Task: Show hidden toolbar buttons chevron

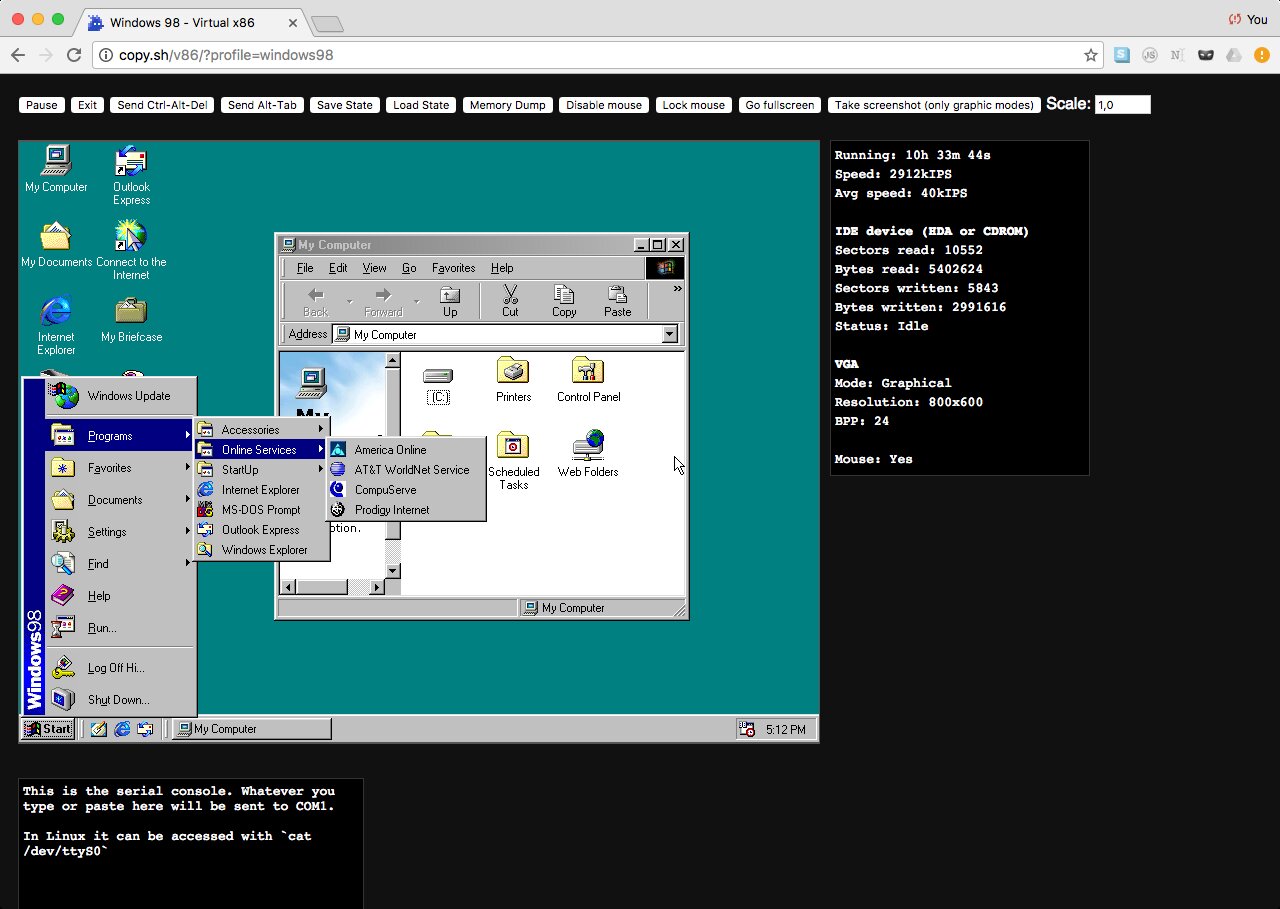Action: [677, 289]
